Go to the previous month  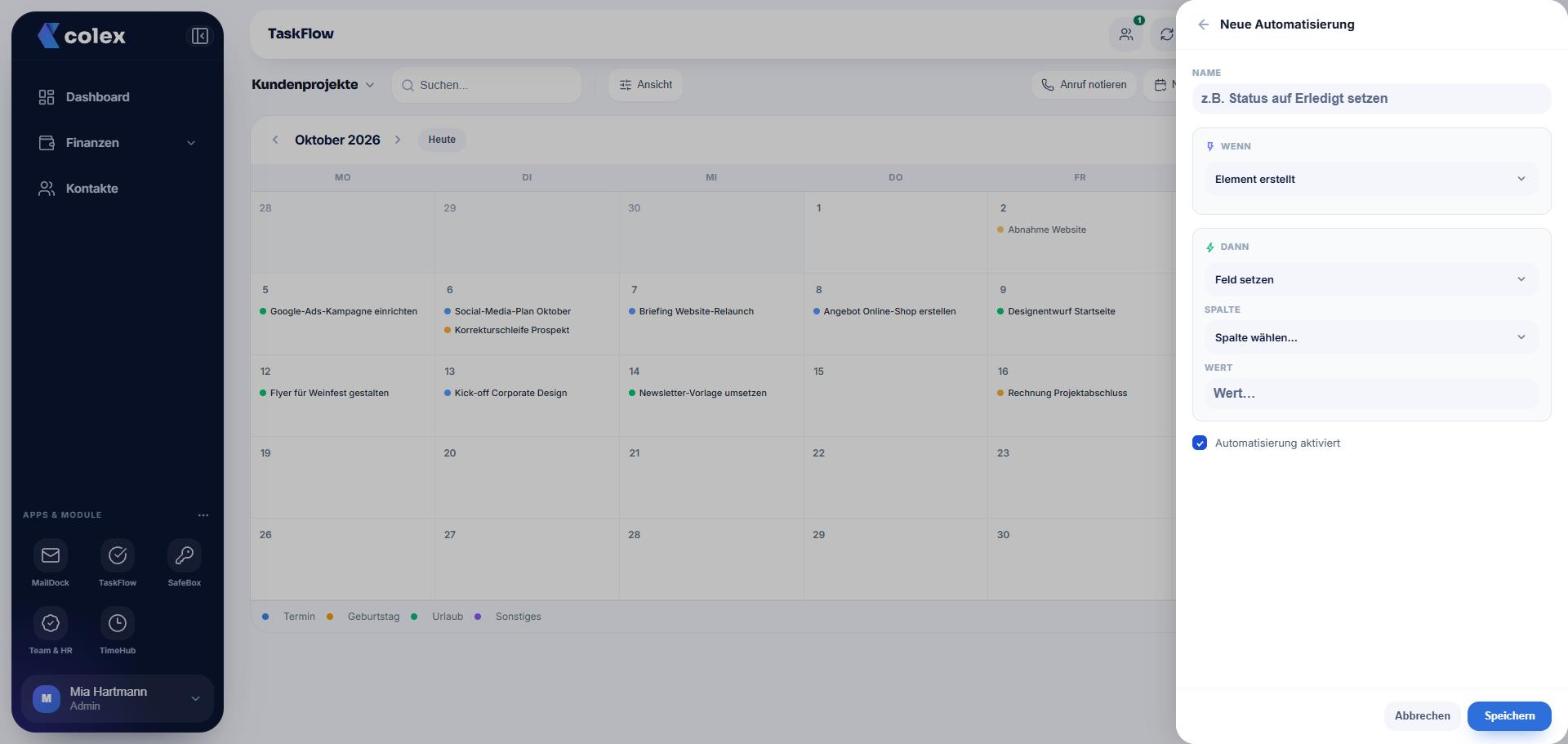click(x=275, y=140)
